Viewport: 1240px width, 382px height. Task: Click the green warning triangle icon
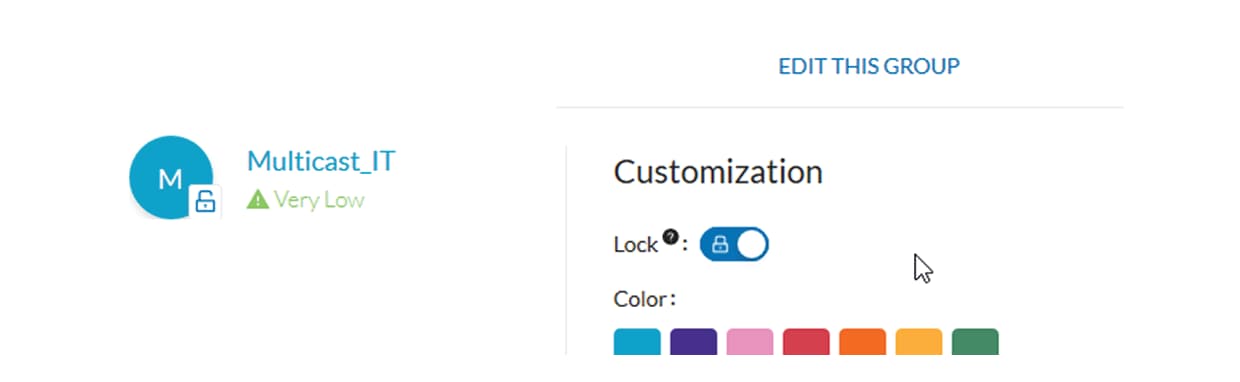pos(258,200)
